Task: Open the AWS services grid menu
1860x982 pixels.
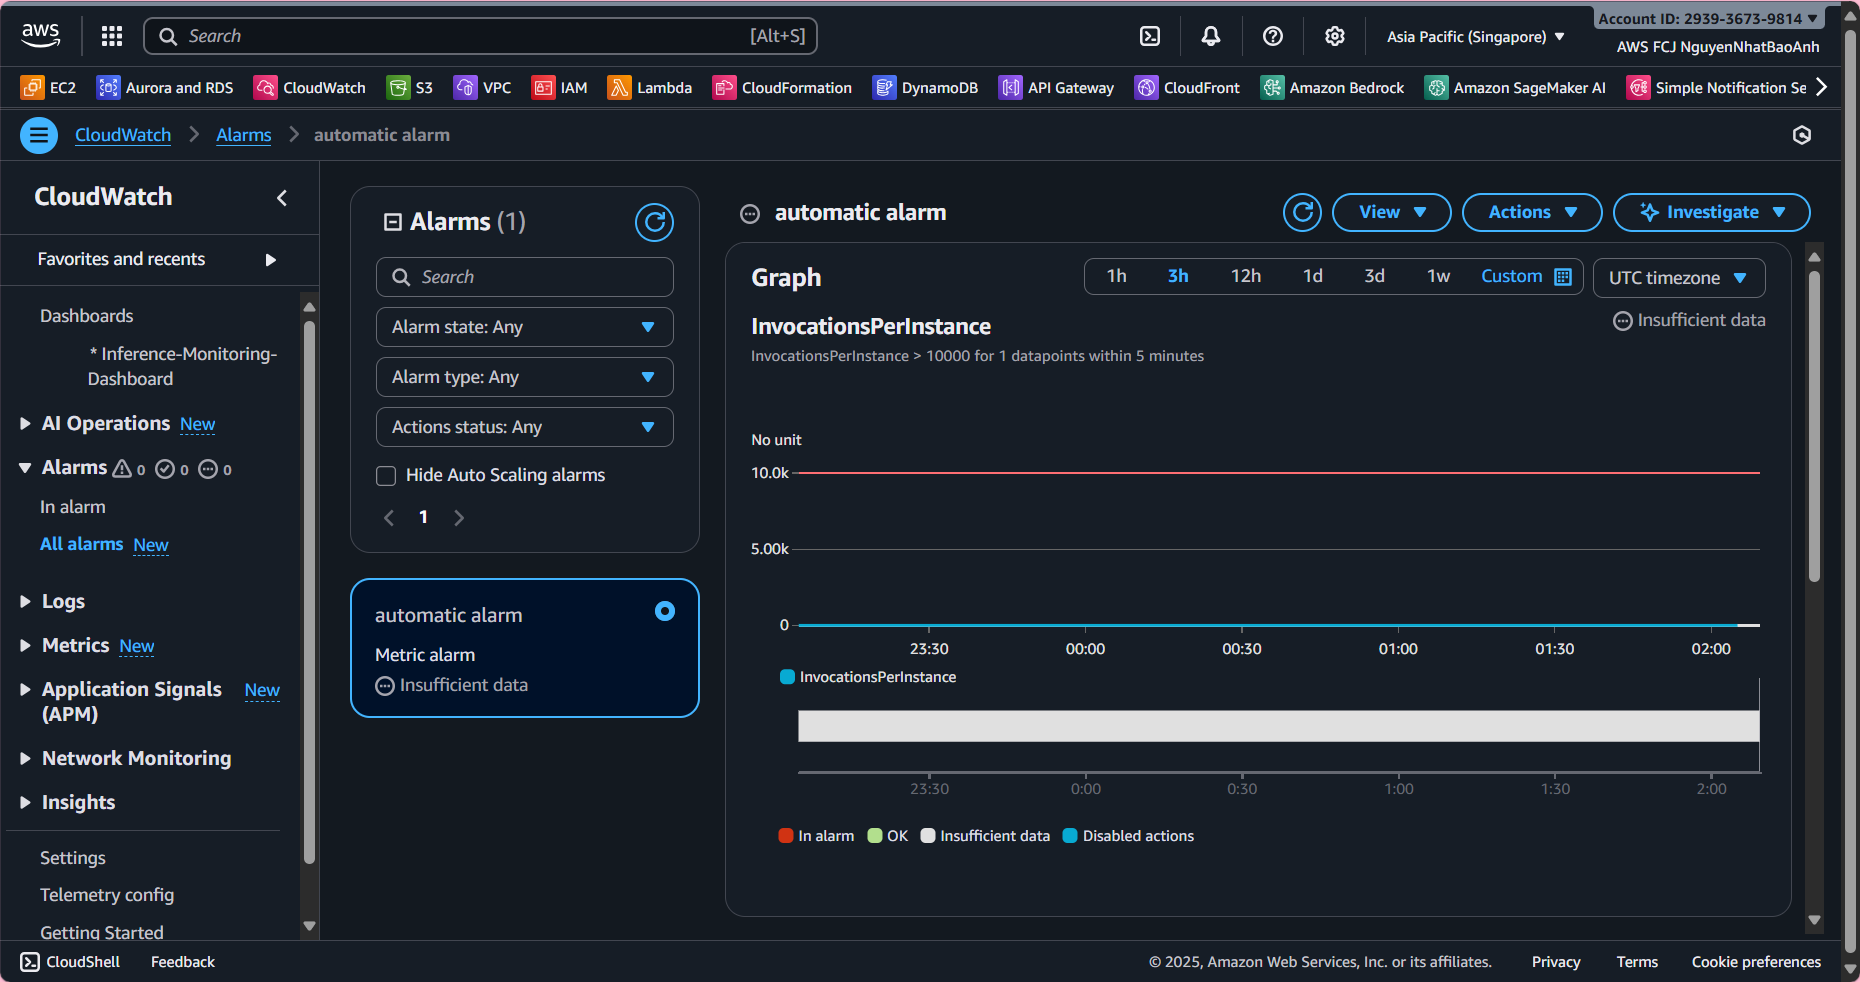Action: tap(112, 36)
